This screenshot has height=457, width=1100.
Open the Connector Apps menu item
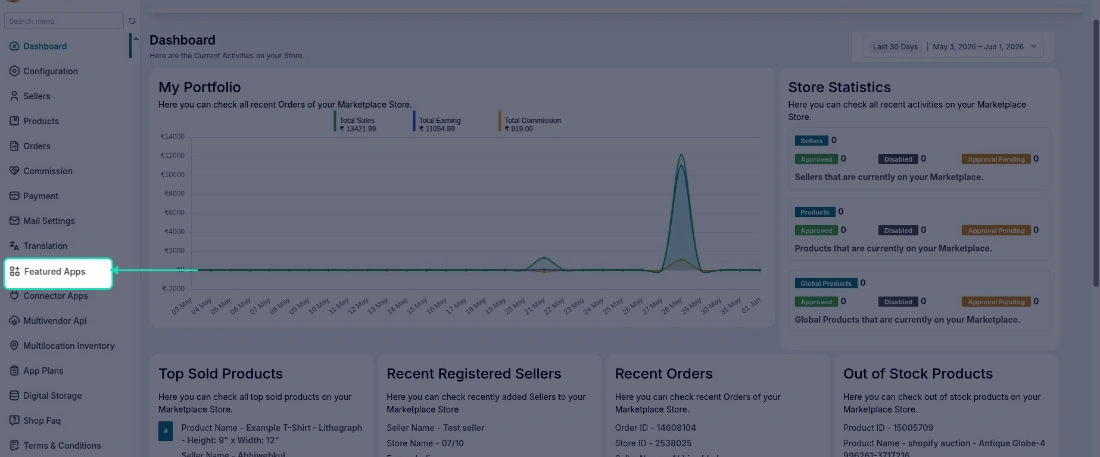[x=55, y=296]
